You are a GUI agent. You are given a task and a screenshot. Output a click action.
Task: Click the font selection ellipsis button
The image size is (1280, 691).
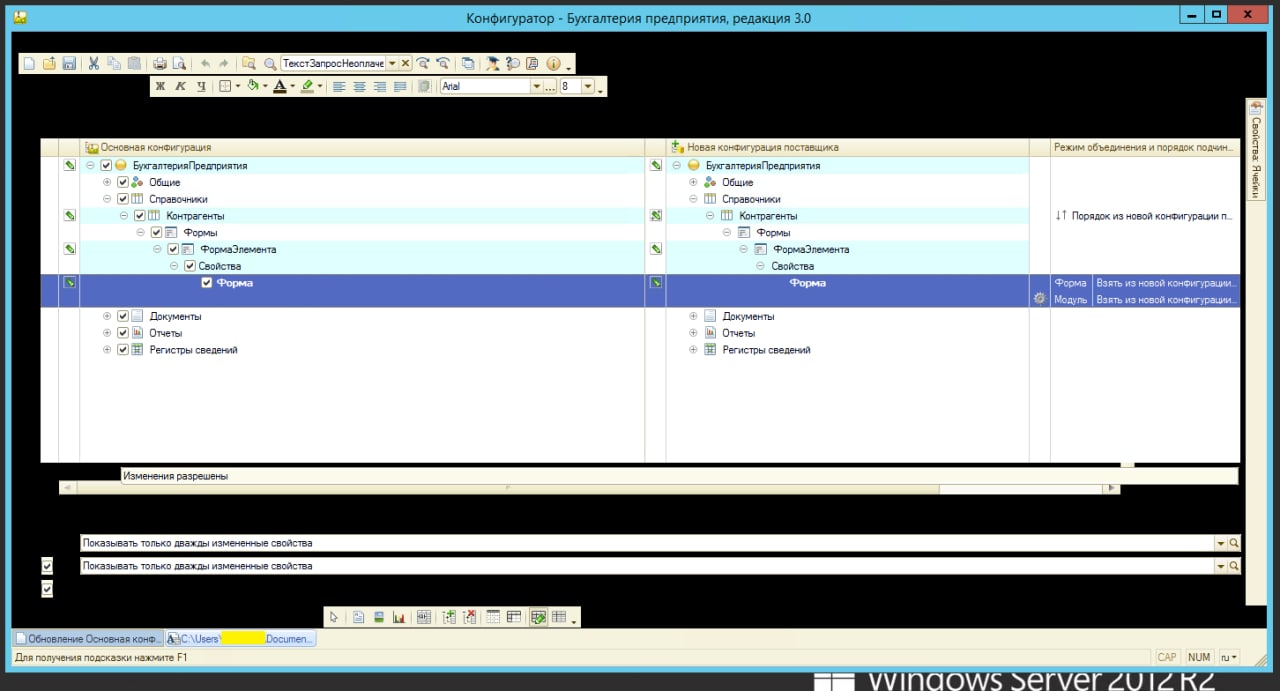tap(550, 87)
